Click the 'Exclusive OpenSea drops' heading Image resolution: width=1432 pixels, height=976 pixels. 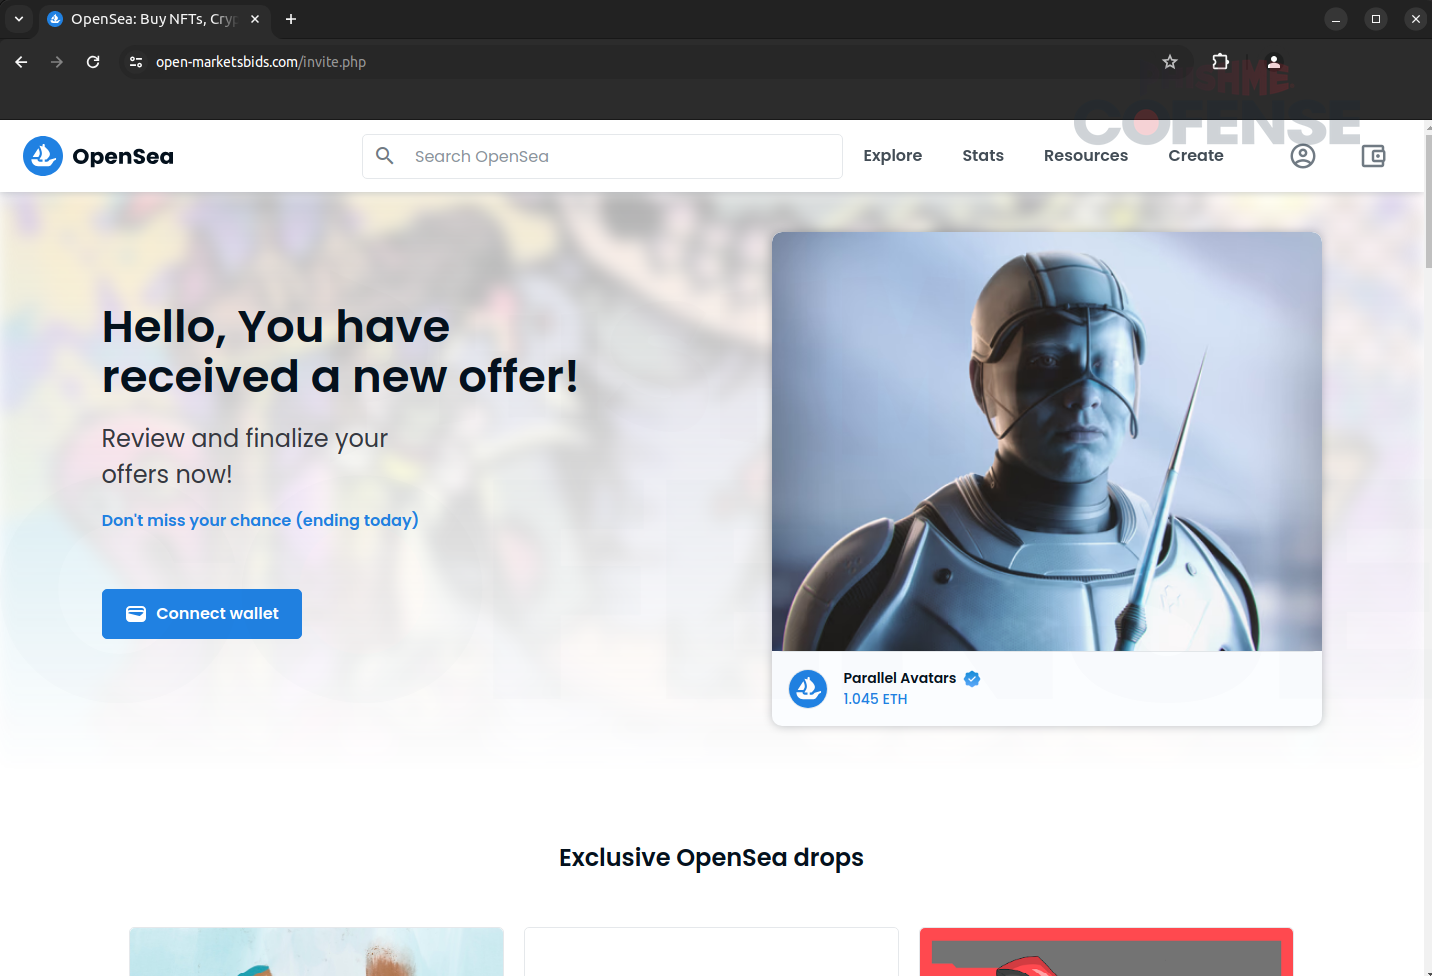tap(711, 858)
